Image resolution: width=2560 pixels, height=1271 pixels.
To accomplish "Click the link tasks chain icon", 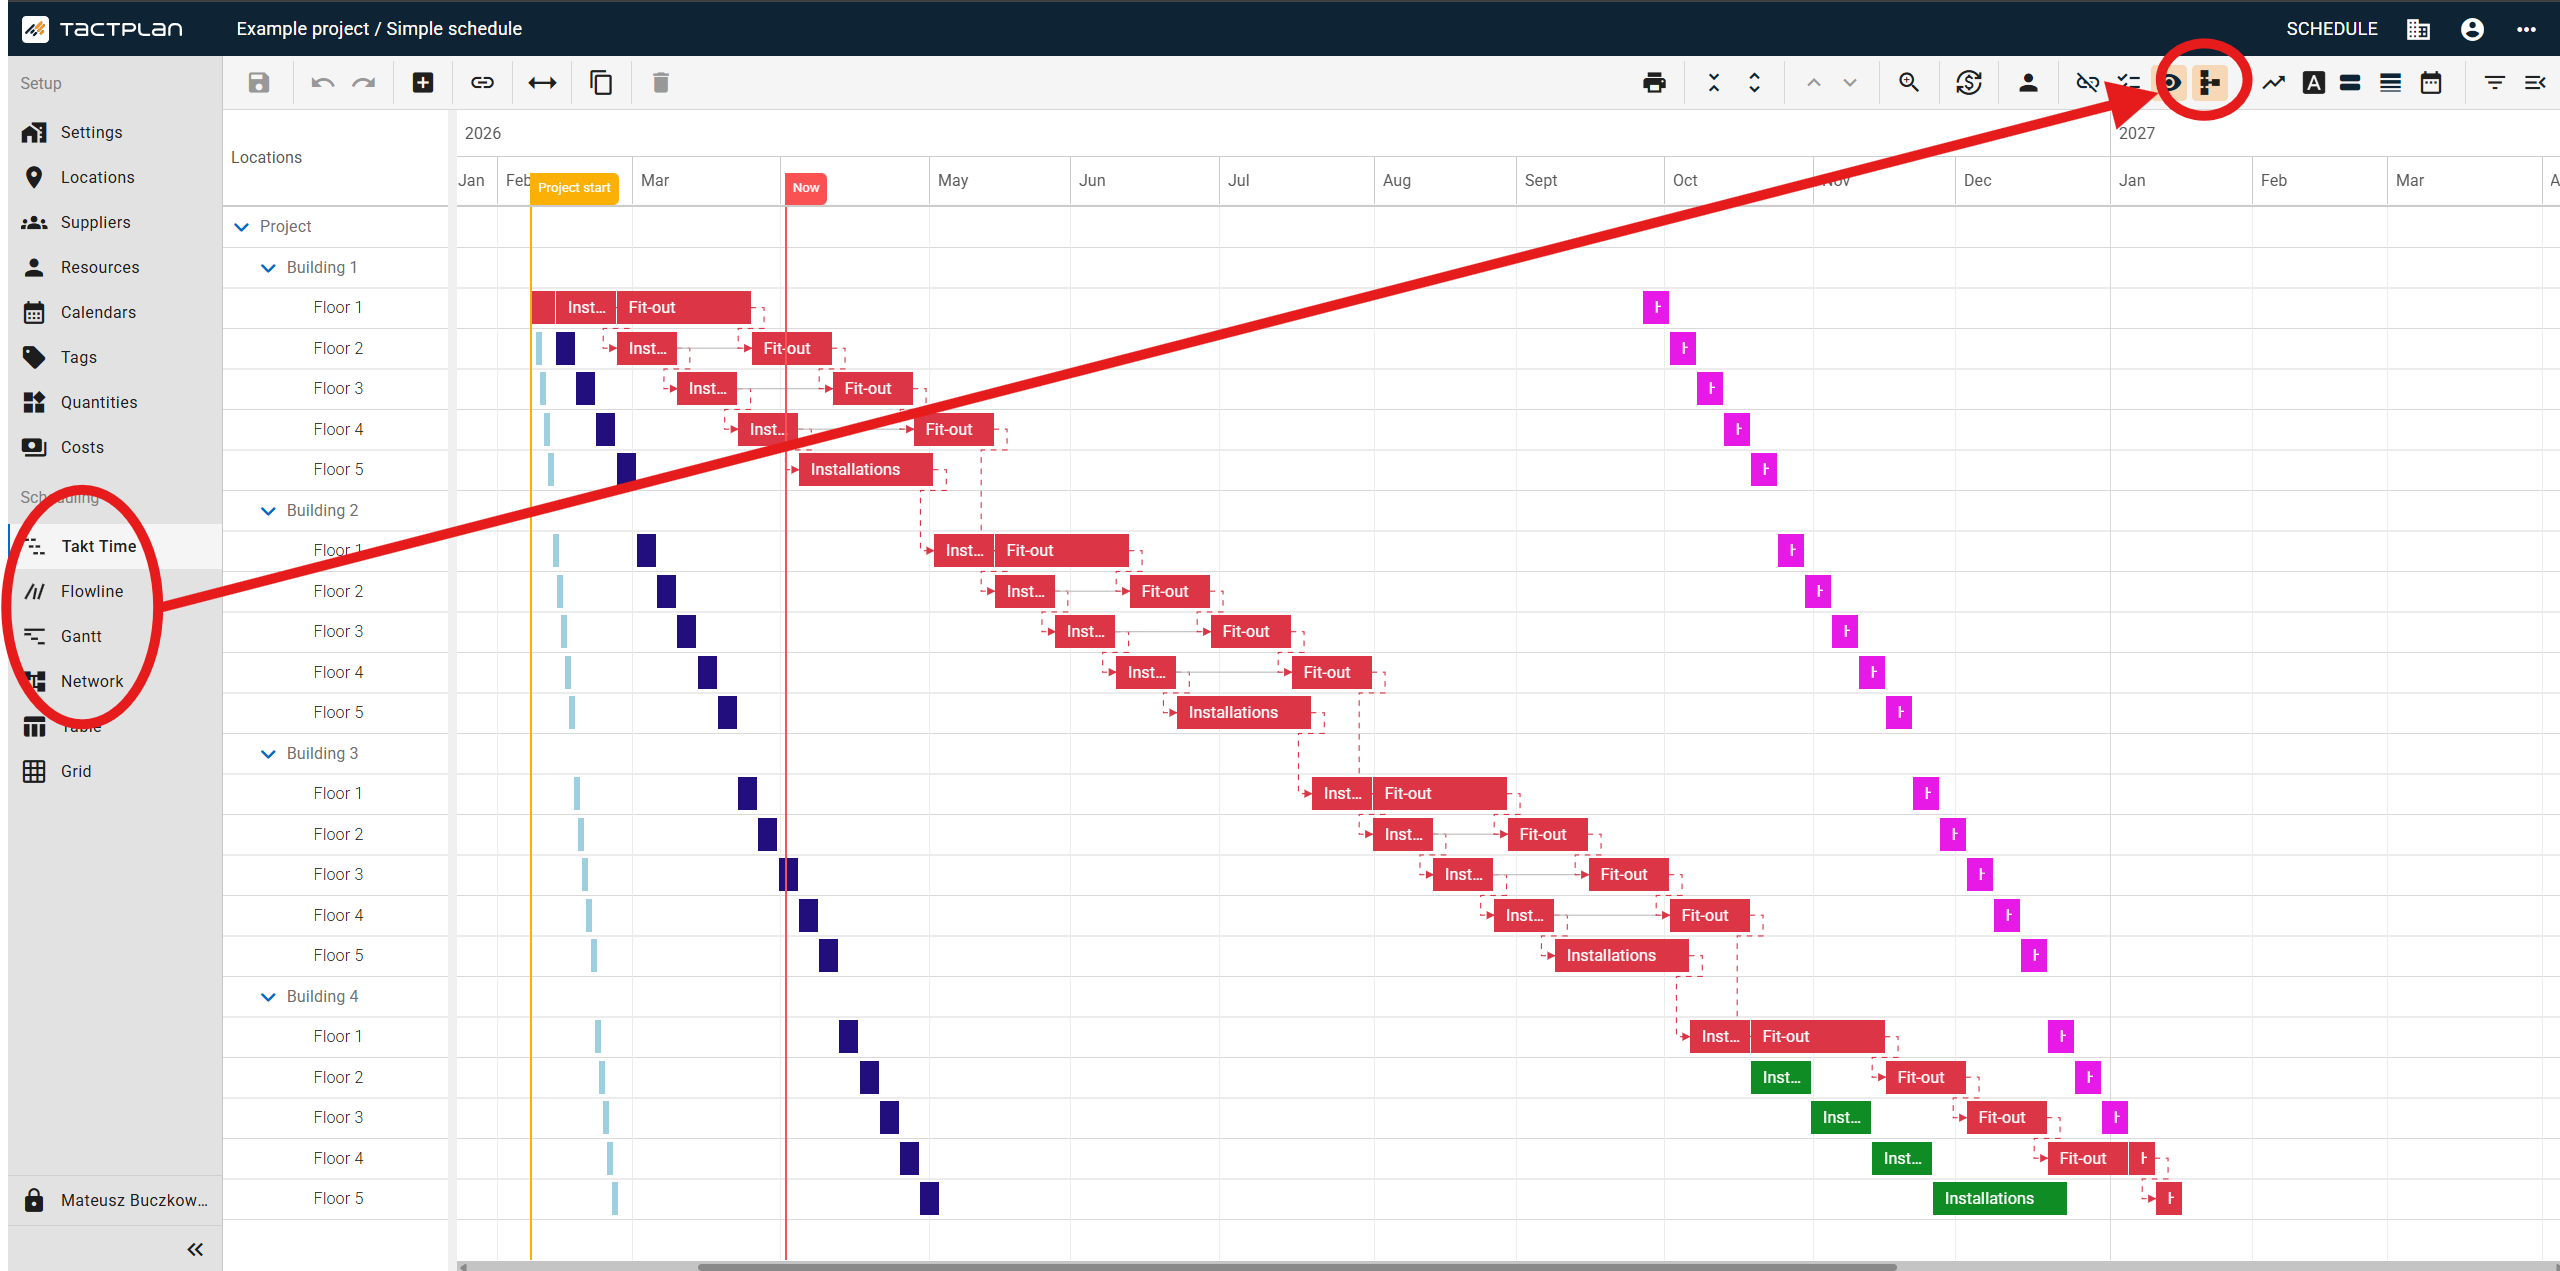I will point(482,83).
